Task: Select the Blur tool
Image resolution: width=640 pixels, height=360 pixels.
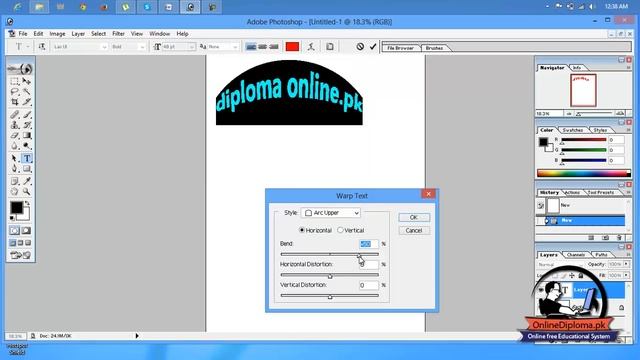Action: pos(15,145)
